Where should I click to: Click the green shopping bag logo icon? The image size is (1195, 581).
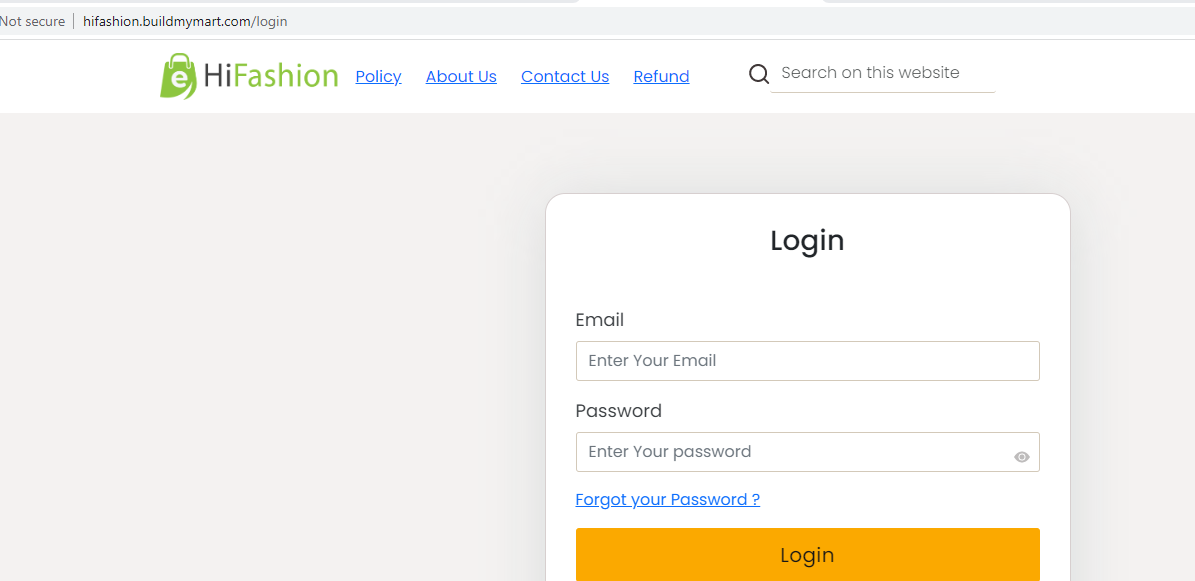click(178, 76)
